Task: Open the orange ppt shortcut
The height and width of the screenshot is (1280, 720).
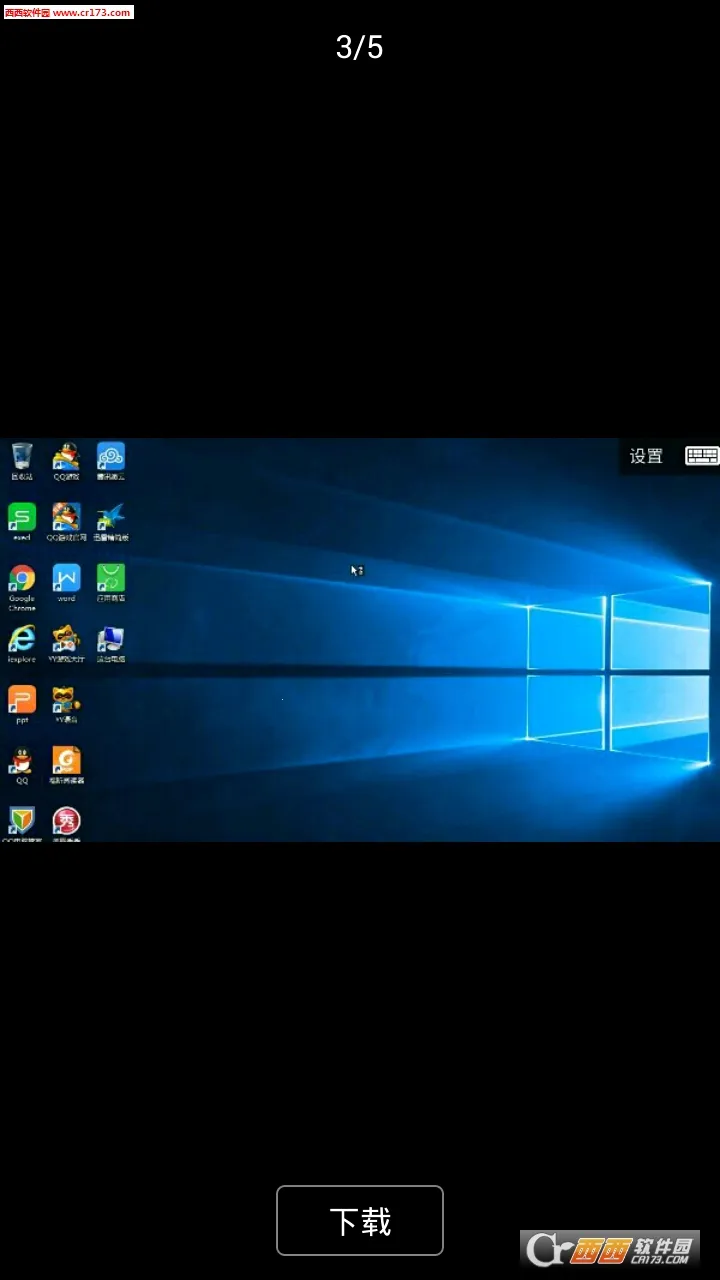Action: [x=22, y=700]
